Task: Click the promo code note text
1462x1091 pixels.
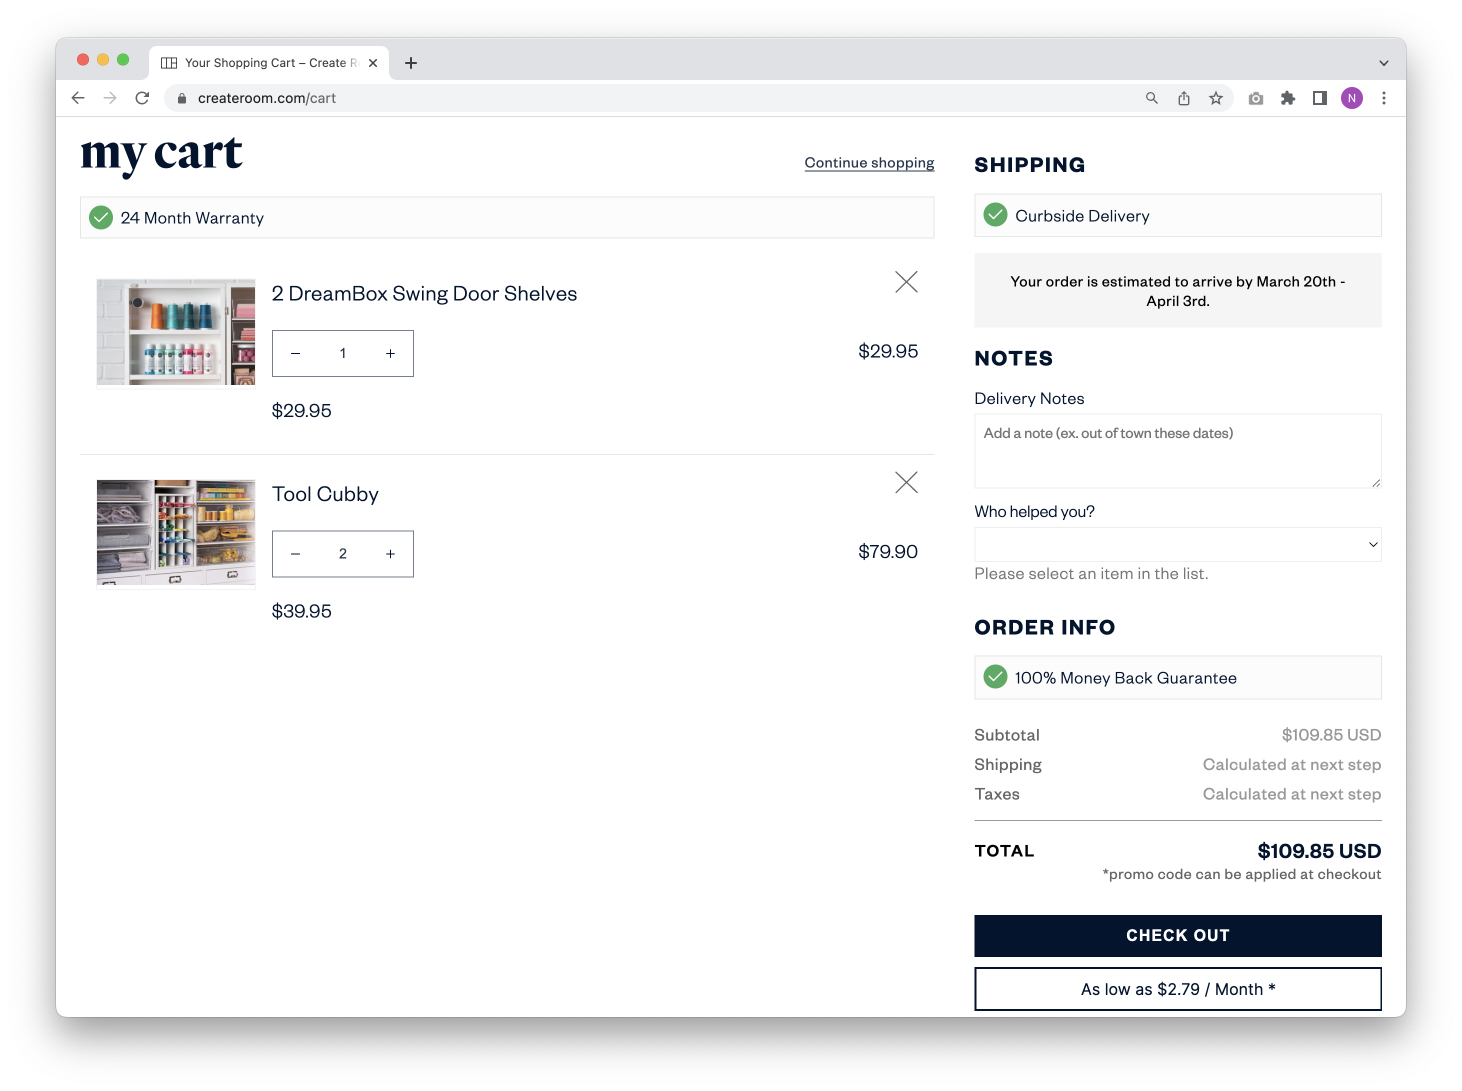Action: (x=1242, y=875)
